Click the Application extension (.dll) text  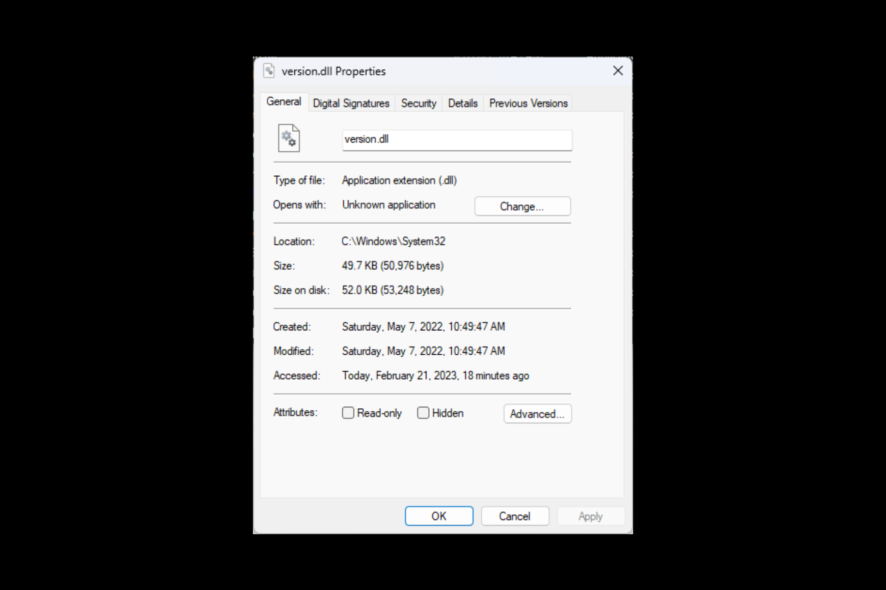399,180
